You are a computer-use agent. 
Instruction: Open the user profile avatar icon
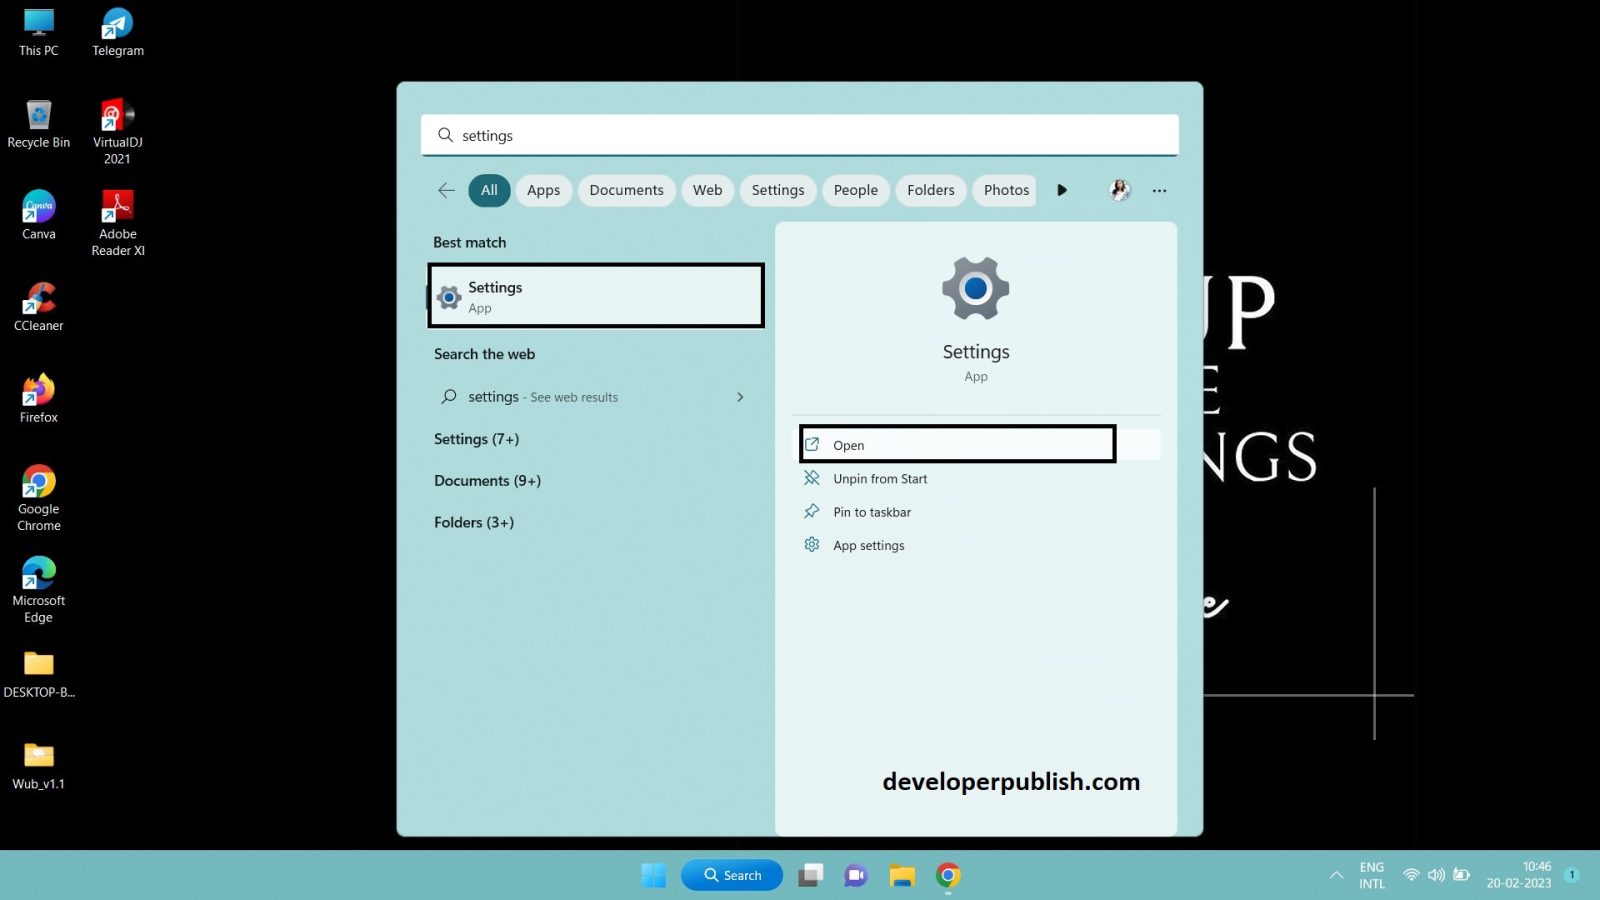[1120, 190]
